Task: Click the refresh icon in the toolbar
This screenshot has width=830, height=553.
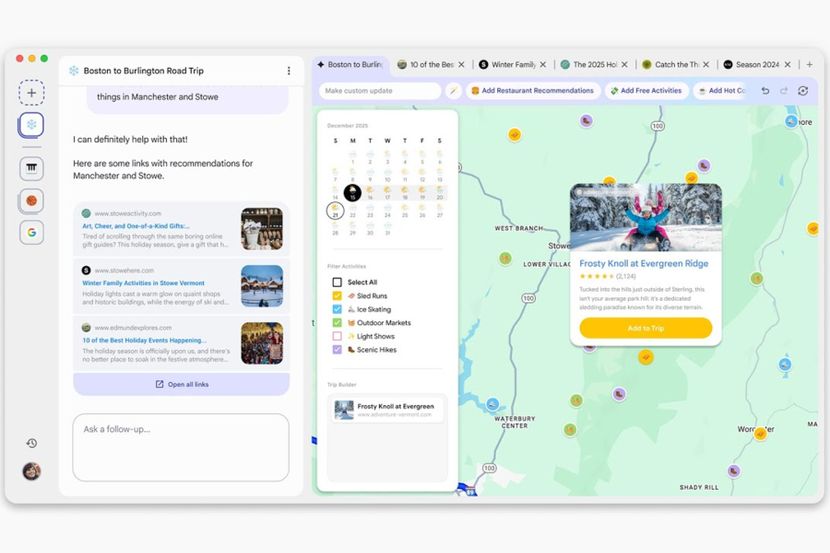Action: point(803,91)
